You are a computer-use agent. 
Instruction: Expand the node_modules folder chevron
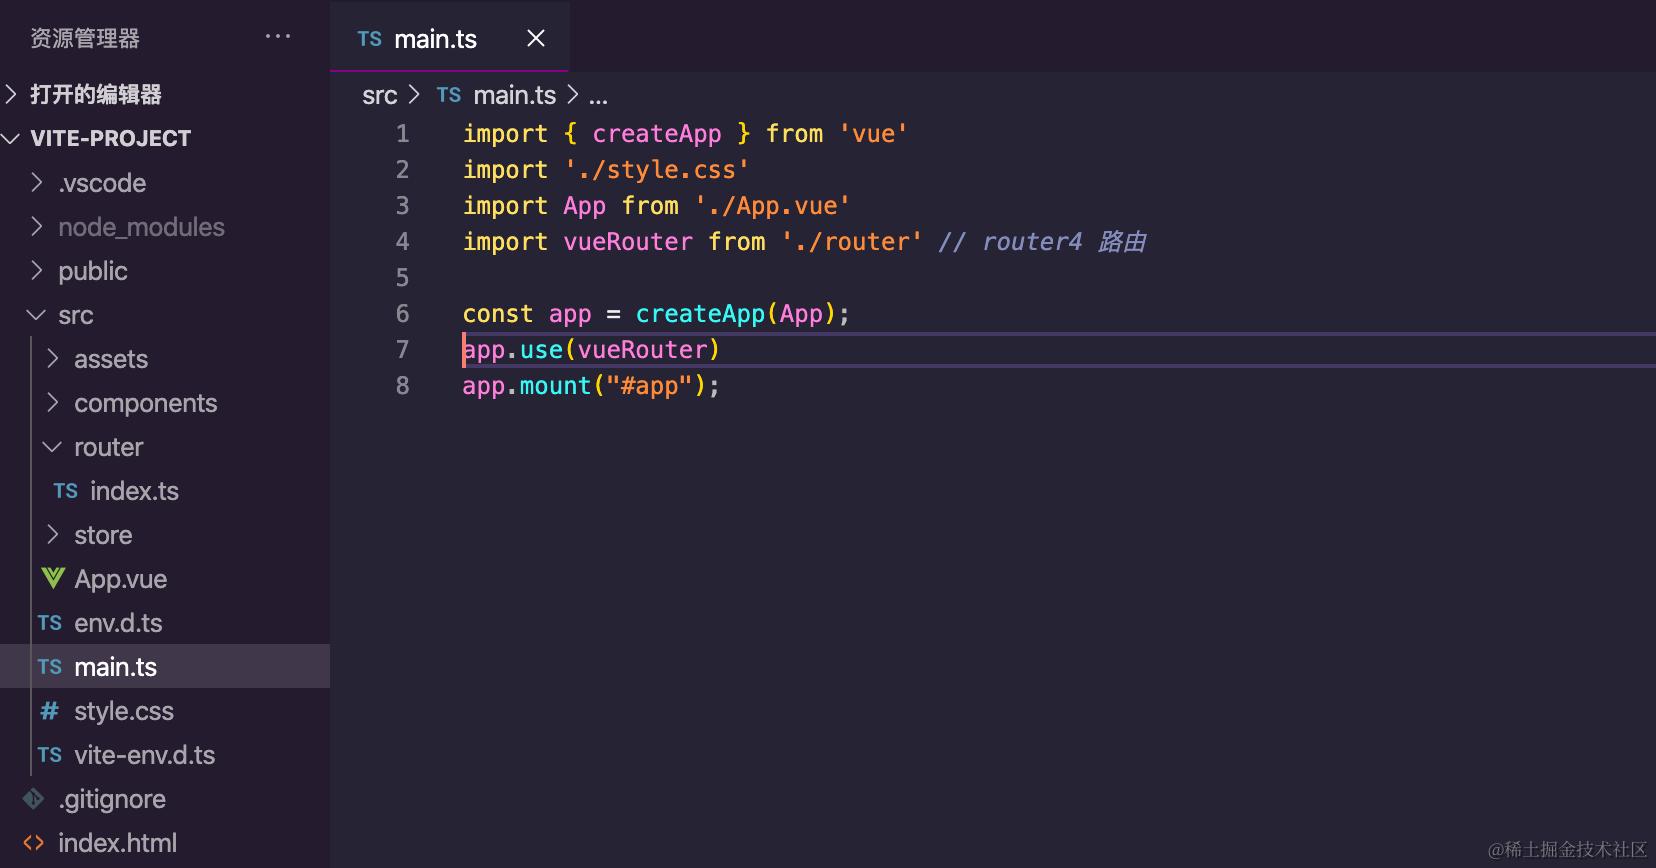tap(37, 226)
